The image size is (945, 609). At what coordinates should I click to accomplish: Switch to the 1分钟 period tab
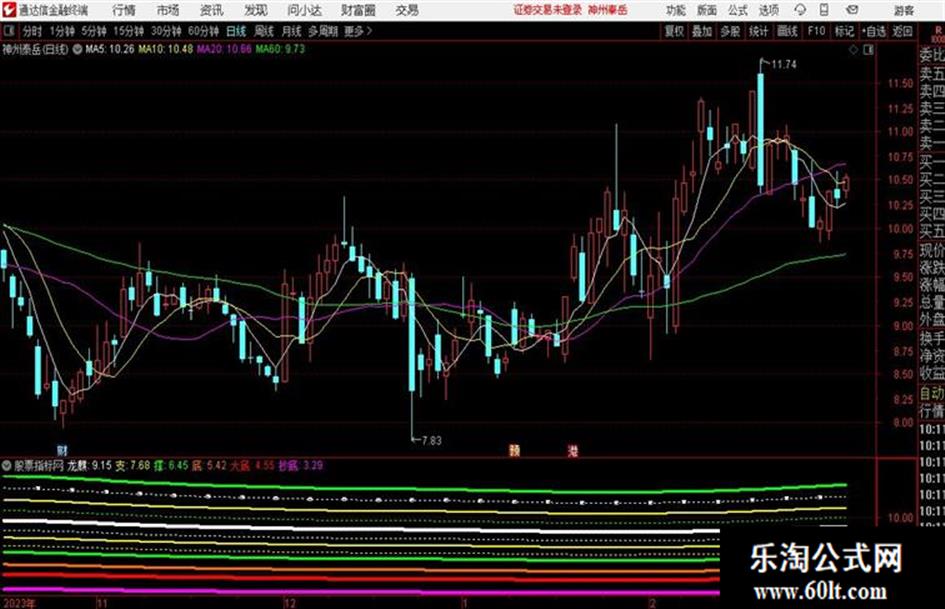coord(61,31)
